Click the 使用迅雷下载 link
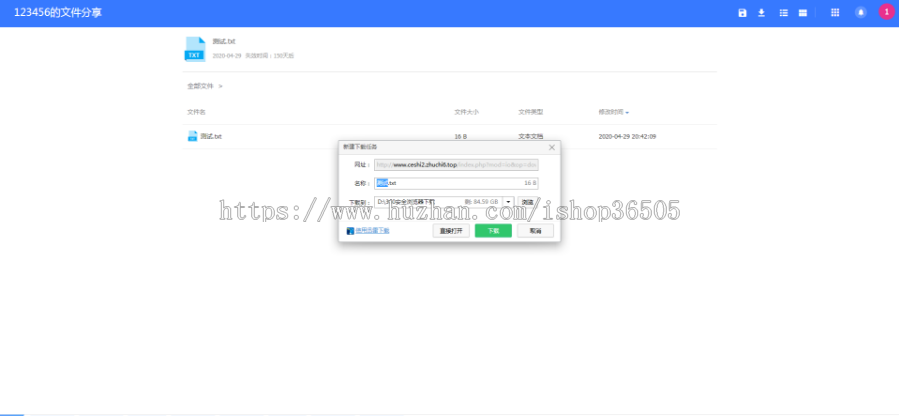This screenshot has width=900, height=416. pyautogui.click(x=373, y=231)
